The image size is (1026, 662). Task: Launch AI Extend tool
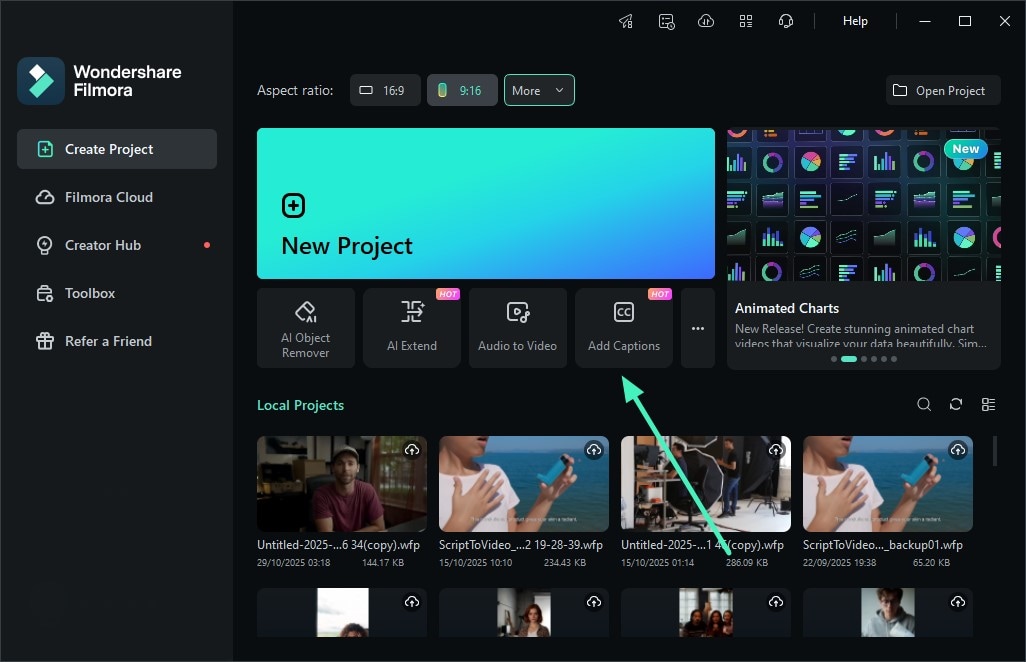412,328
